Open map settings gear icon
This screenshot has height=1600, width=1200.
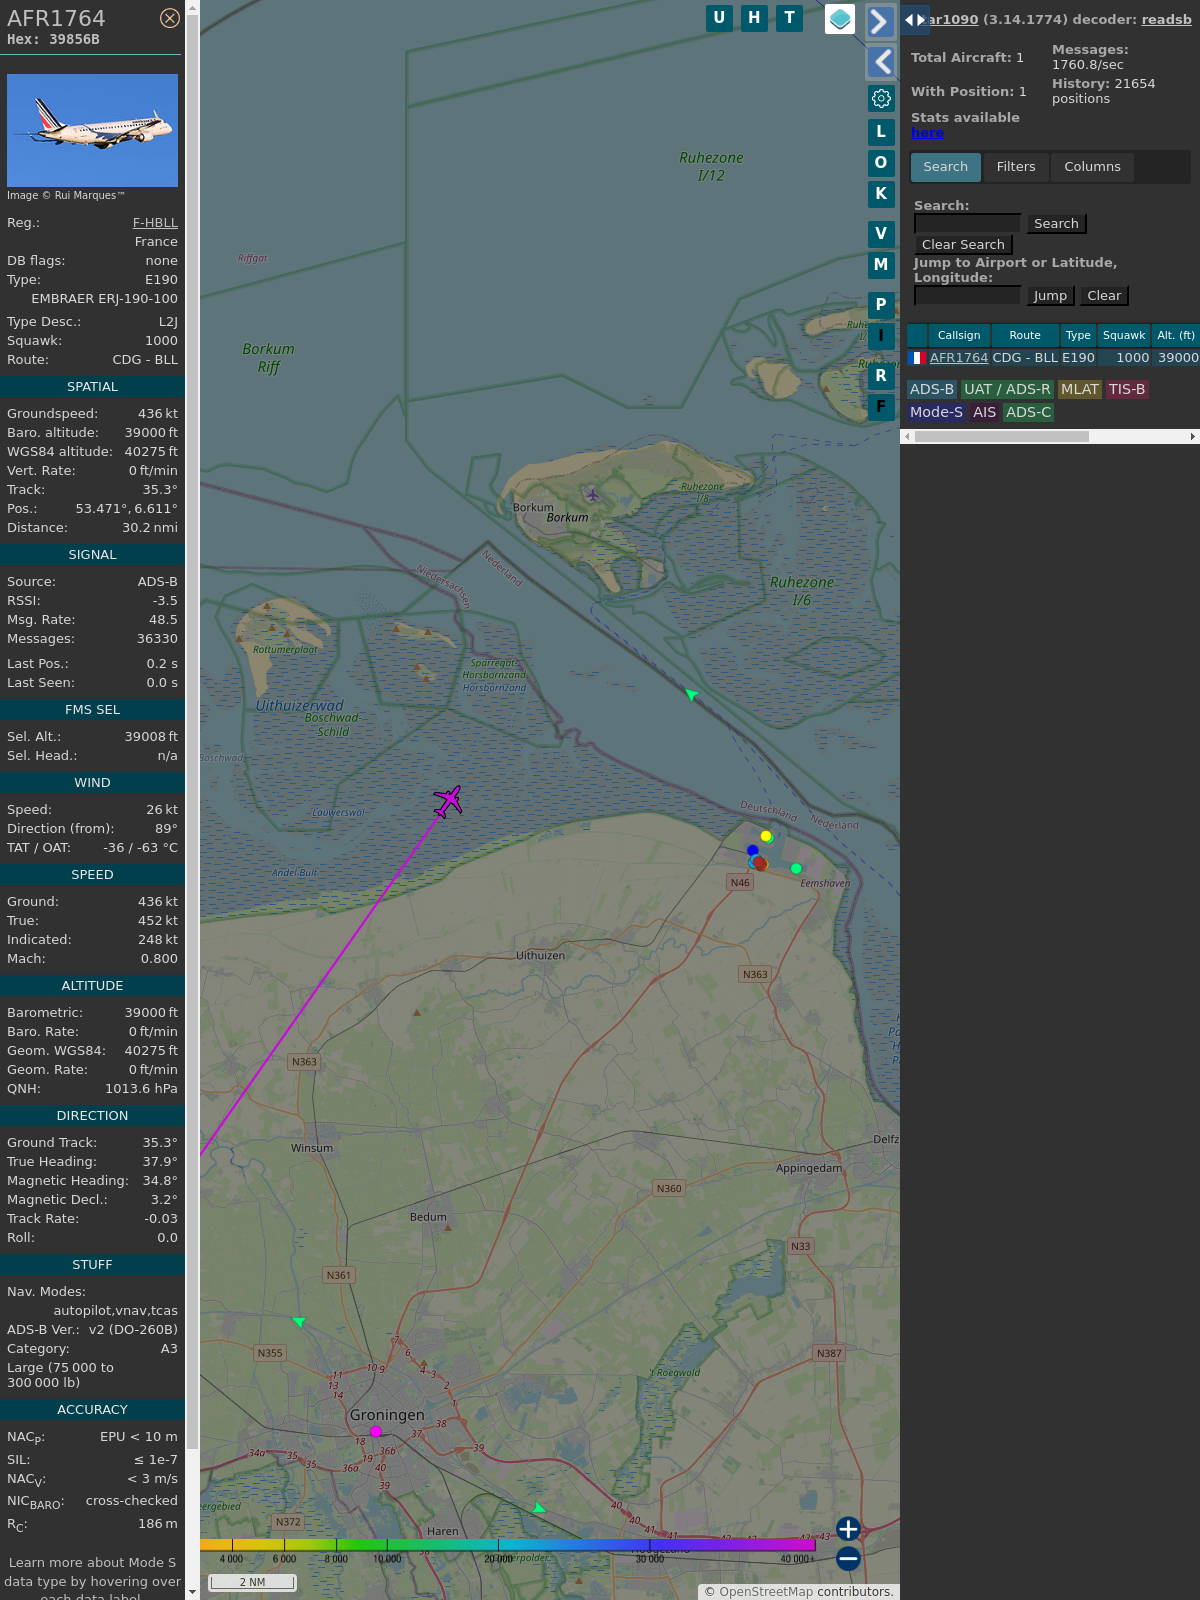tap(881, 98)
